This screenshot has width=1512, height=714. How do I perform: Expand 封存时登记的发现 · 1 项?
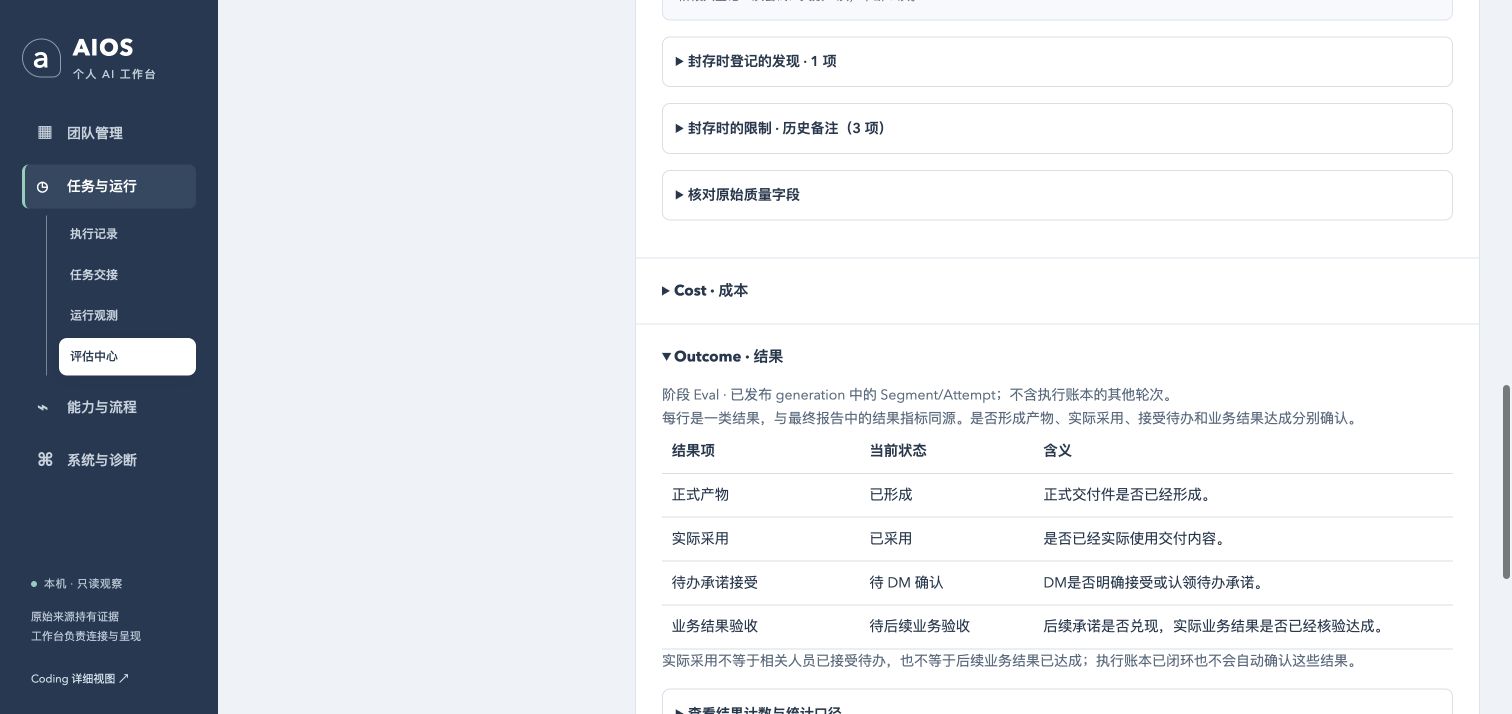coord(1057,62)
